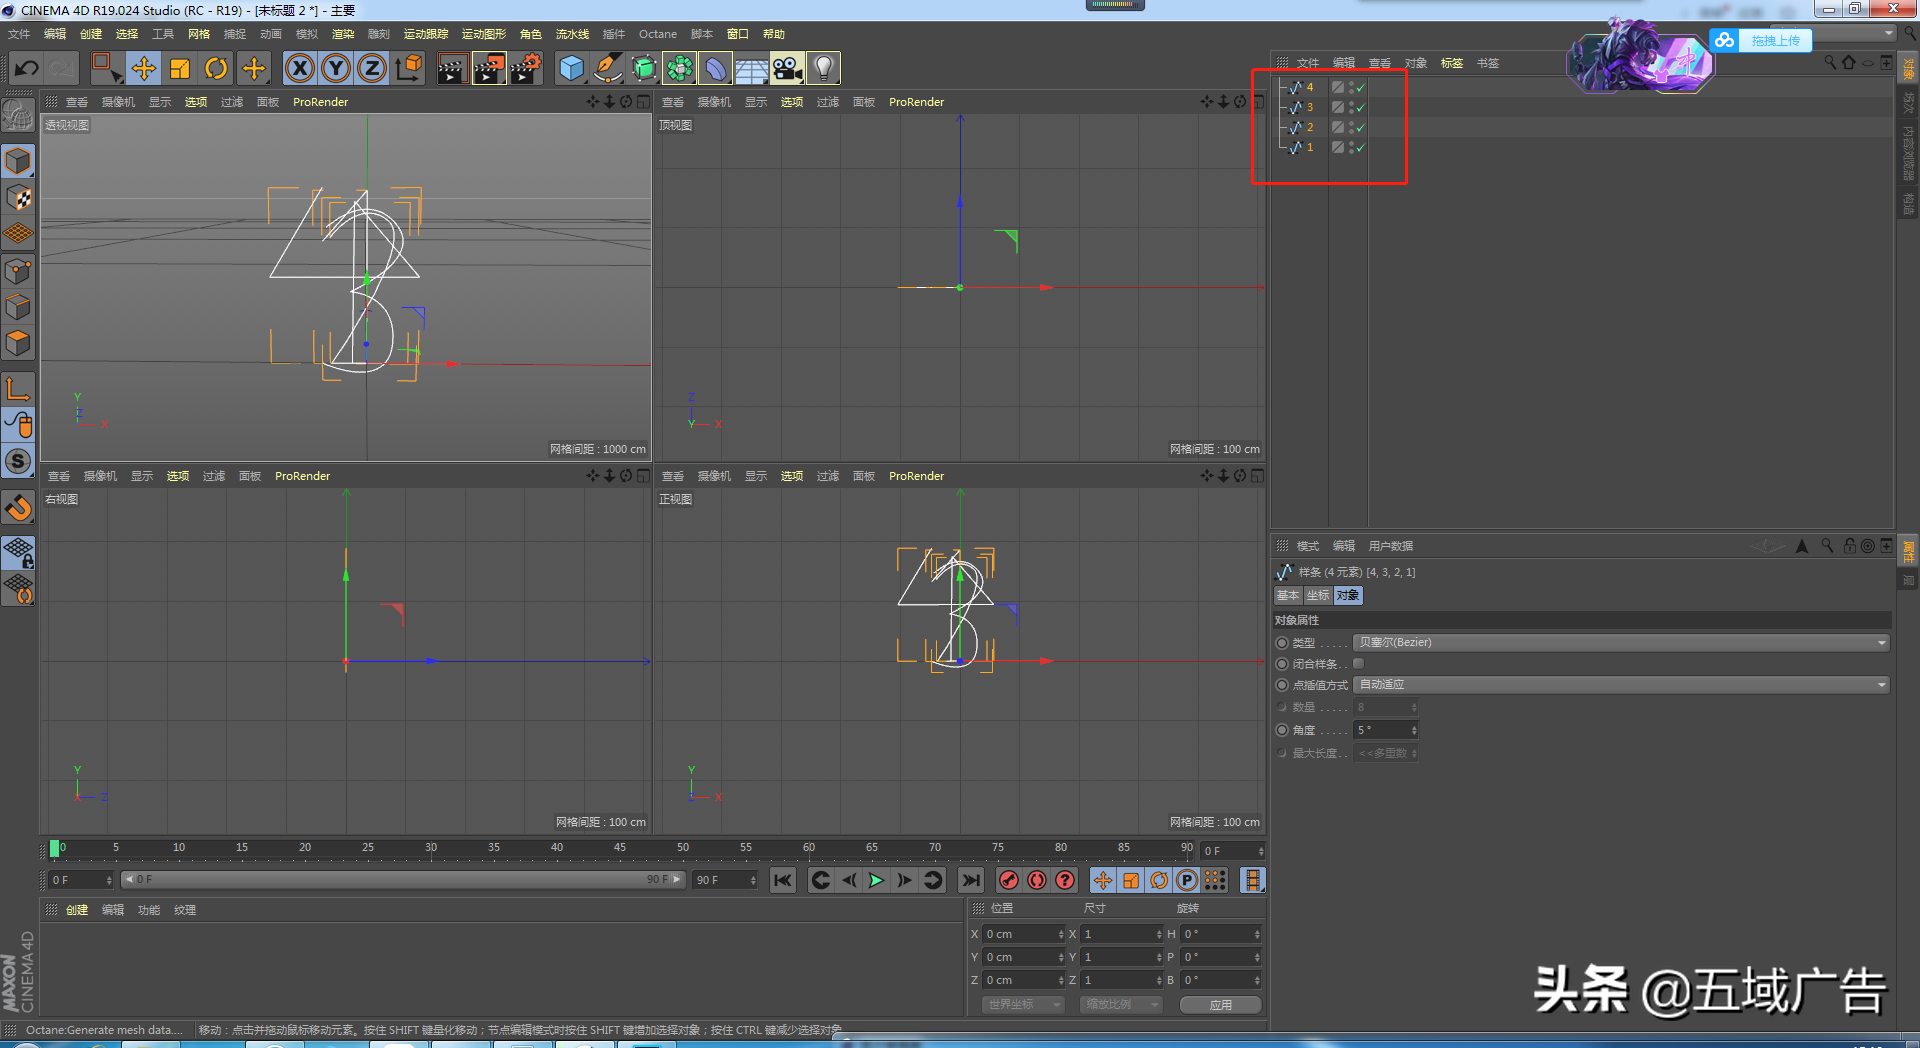Select the angle radio button

1282,730
